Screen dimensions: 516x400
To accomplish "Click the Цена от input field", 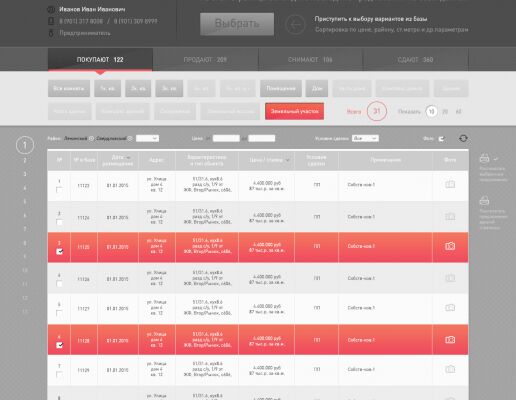I will pos(226,138).
